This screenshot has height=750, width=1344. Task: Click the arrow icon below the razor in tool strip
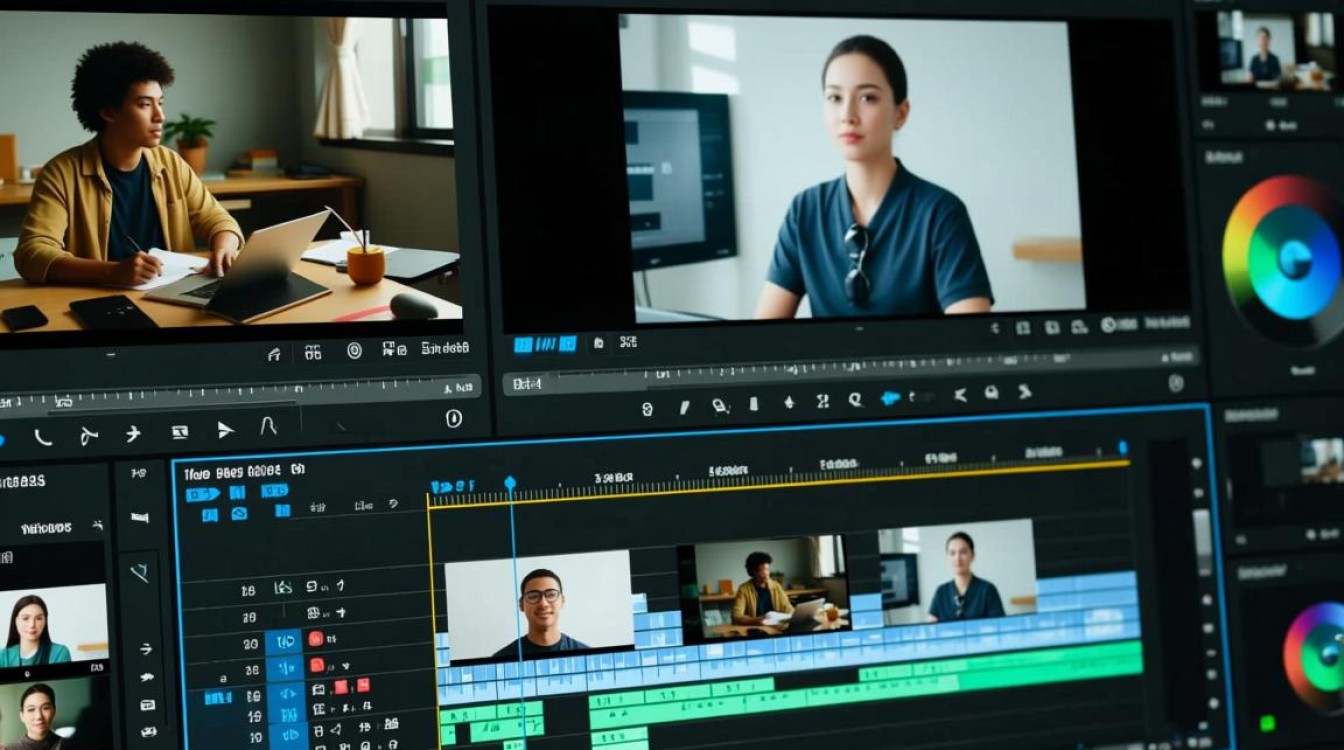point(146,649)
